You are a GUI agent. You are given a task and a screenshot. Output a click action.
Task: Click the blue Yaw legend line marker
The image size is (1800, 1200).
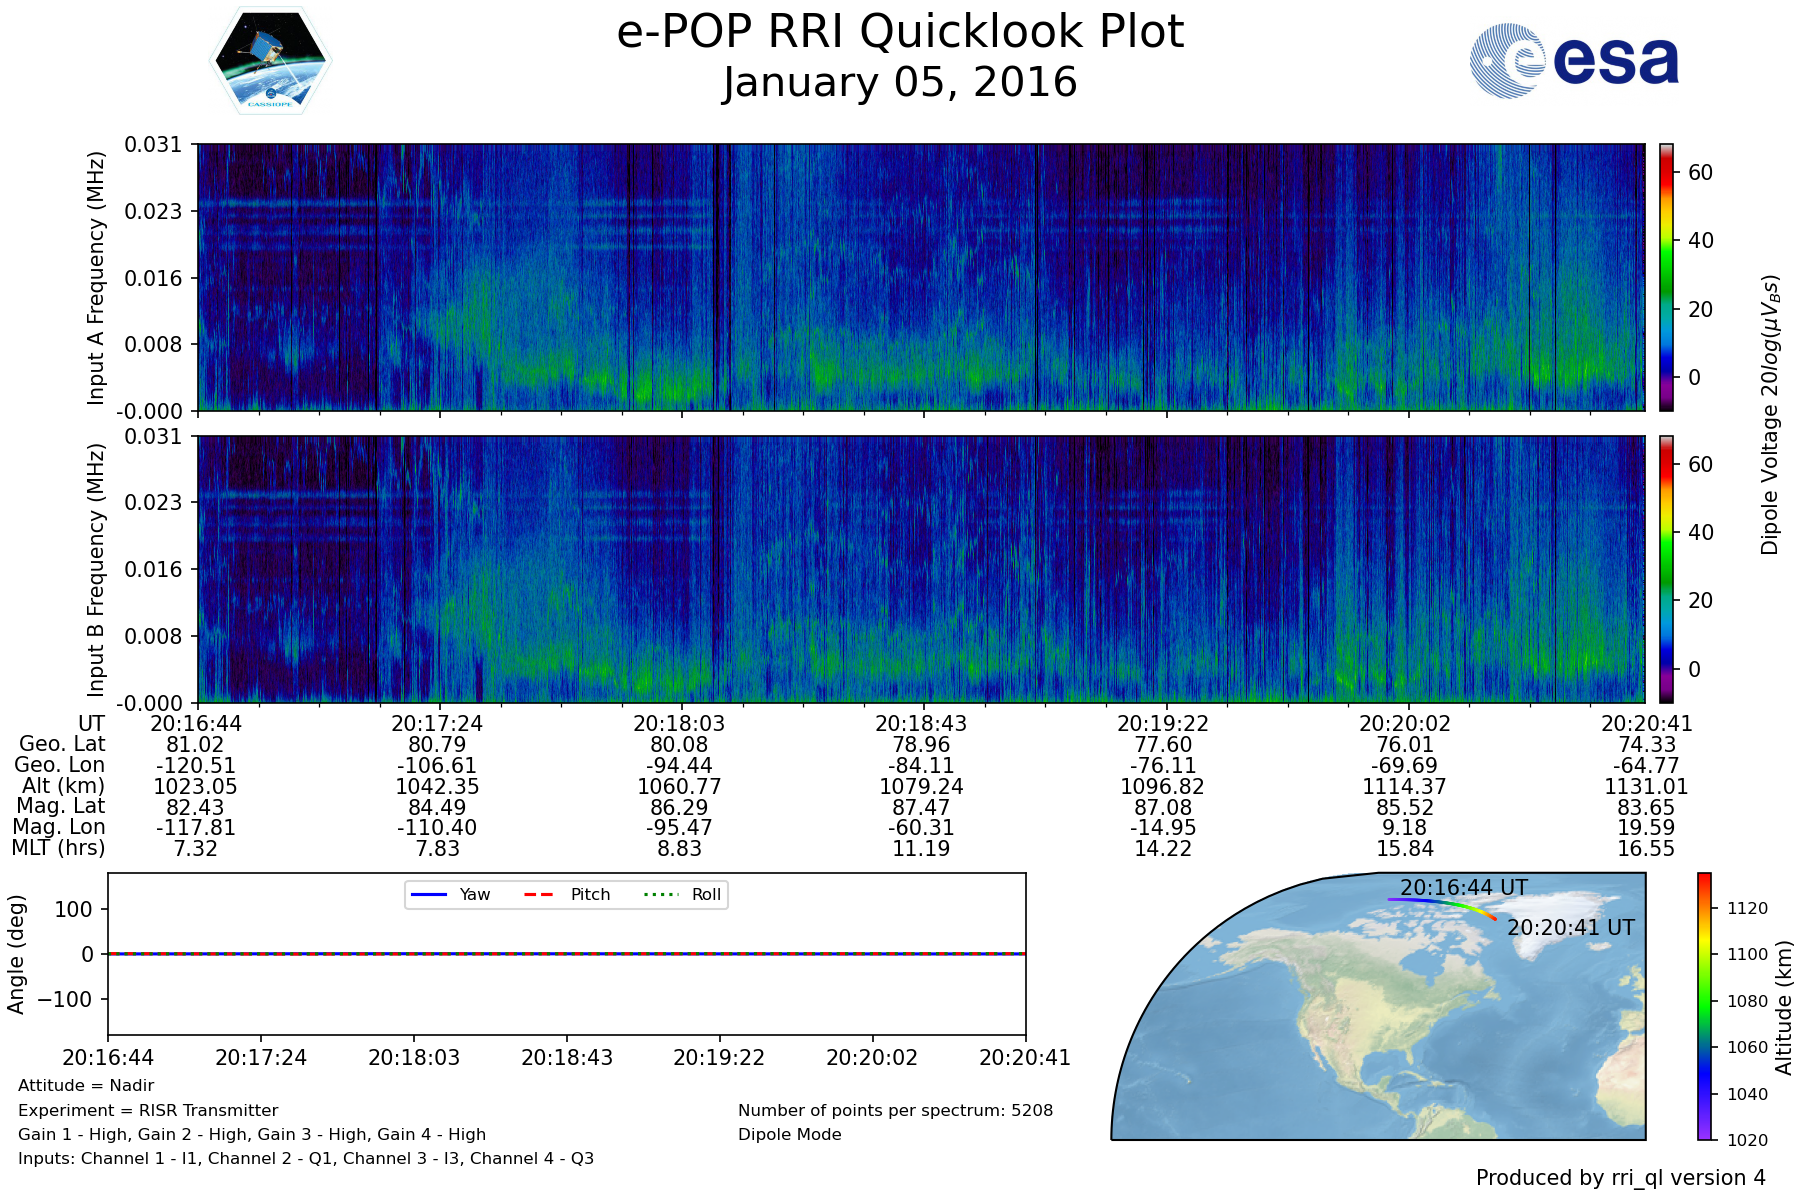(x=428, y=894)
